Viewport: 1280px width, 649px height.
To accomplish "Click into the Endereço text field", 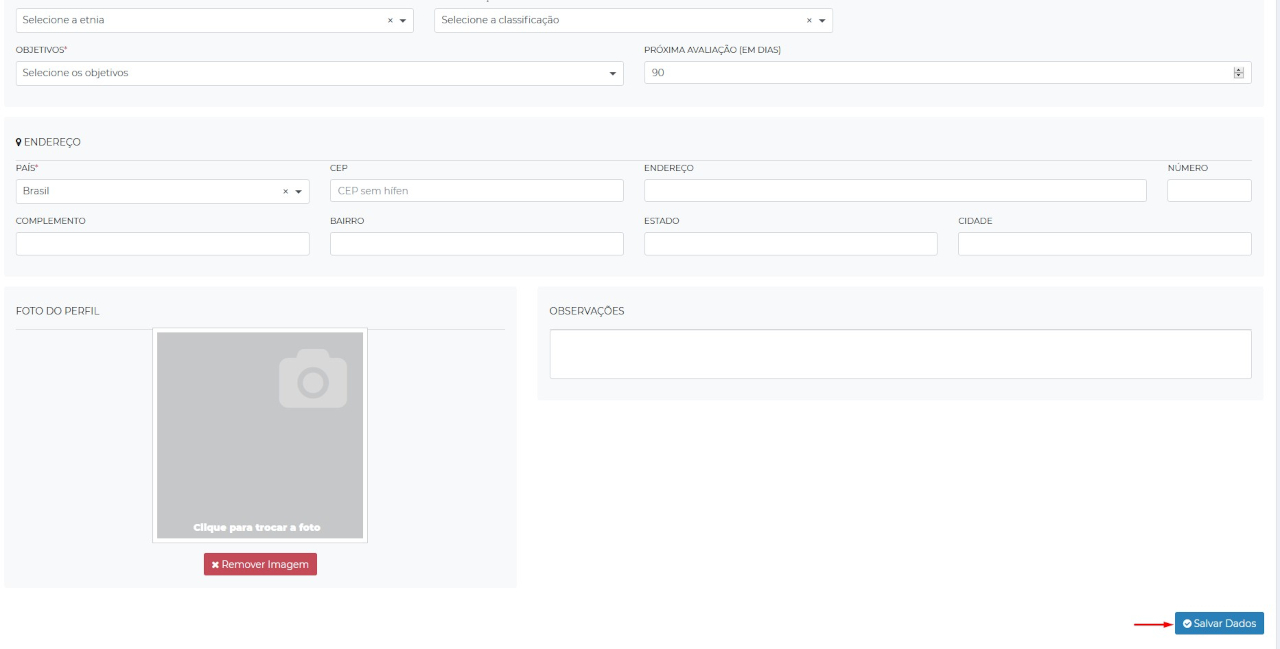I will [894, 191].
